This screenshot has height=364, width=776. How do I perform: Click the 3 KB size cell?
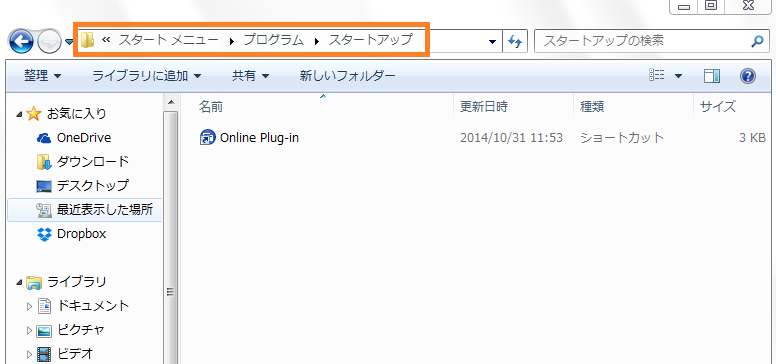(752, 137)
